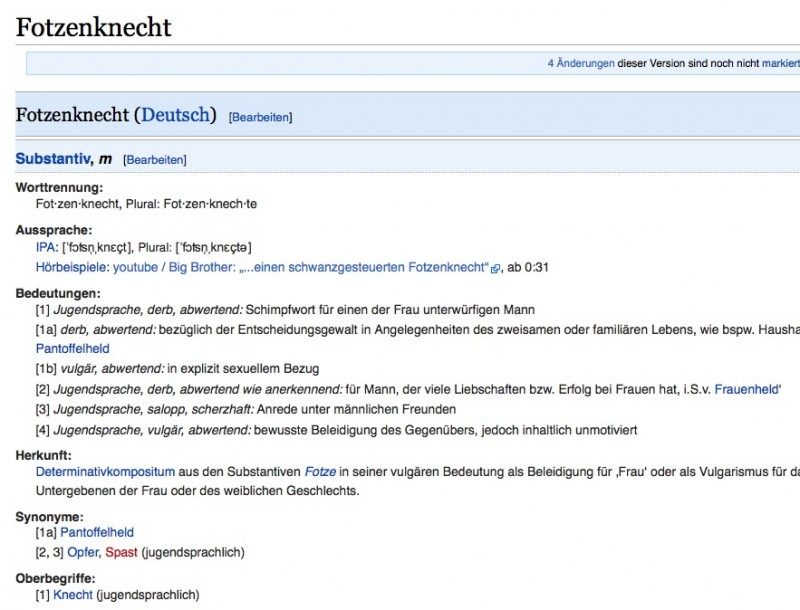Follow the "Frauenheld" link in meaning [2]
800x610 pixels.
click(x=747, y=389)
